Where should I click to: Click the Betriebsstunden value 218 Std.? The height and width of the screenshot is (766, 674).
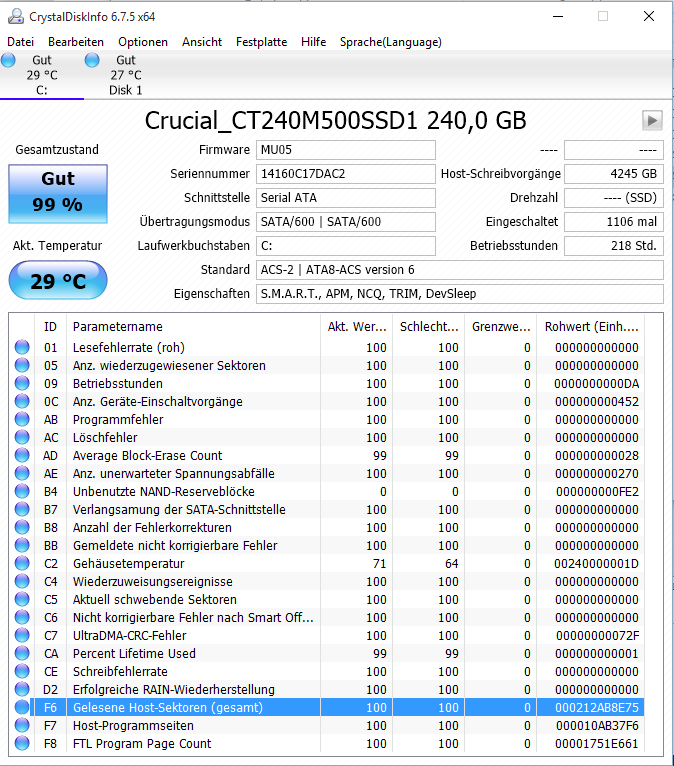614,246
